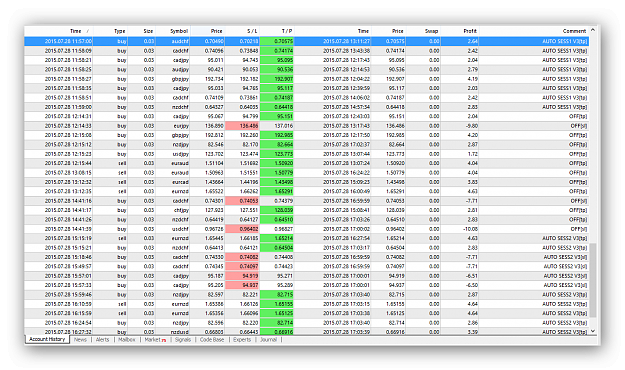Switch to the Experts tab
The height and width of the screenshot is (370, 625).
(x=242, y=340)
